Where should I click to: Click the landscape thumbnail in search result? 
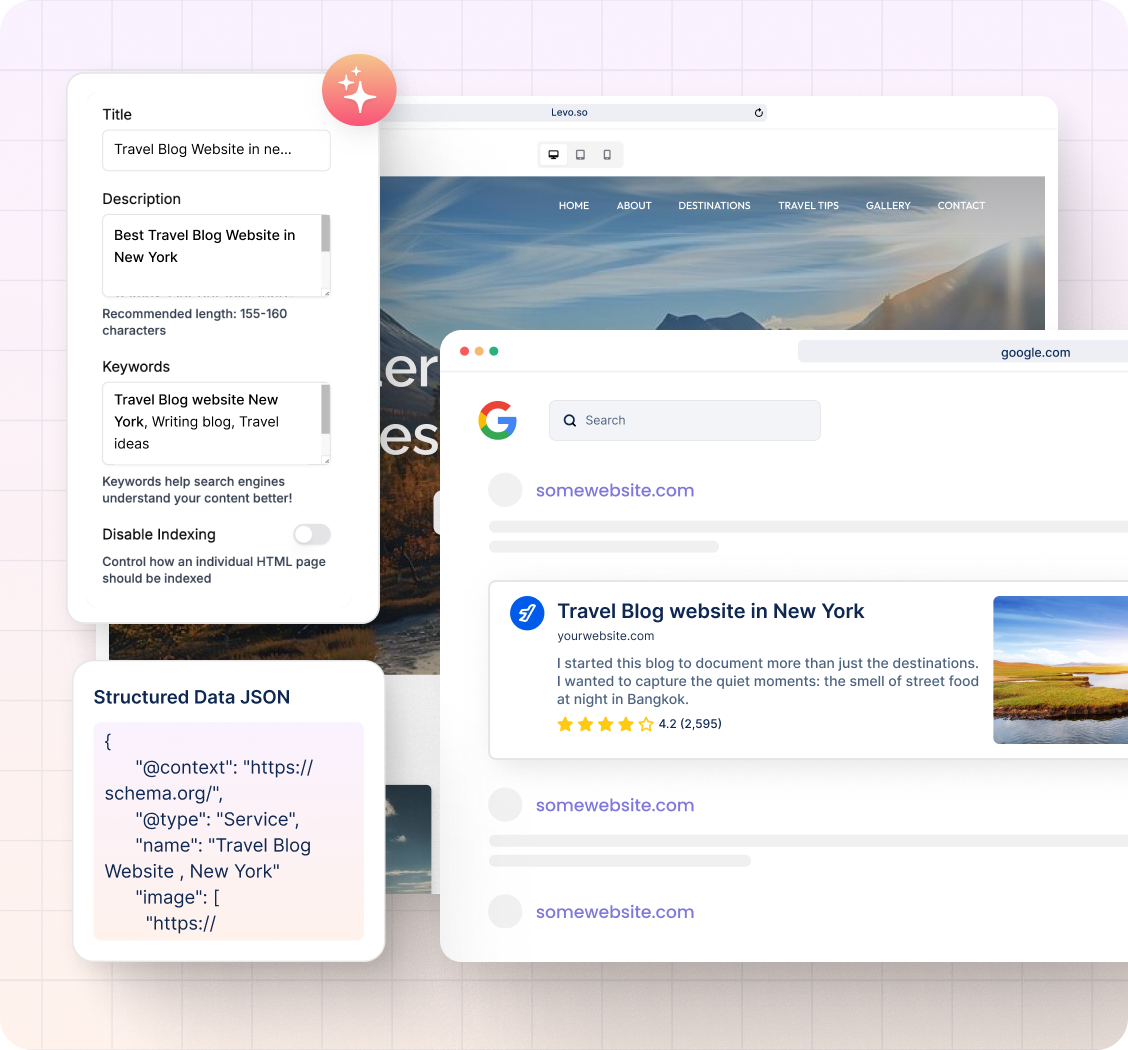tap(1060, 670)
